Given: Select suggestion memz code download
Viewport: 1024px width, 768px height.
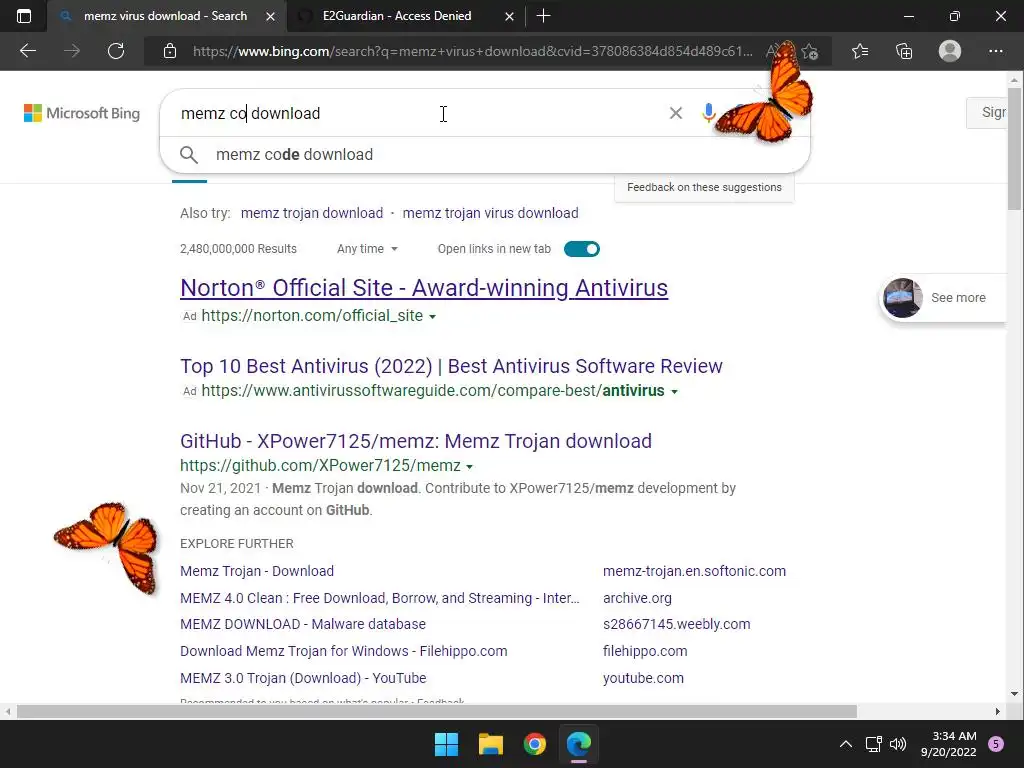Looking at the screenshot, I should point(485,155).
